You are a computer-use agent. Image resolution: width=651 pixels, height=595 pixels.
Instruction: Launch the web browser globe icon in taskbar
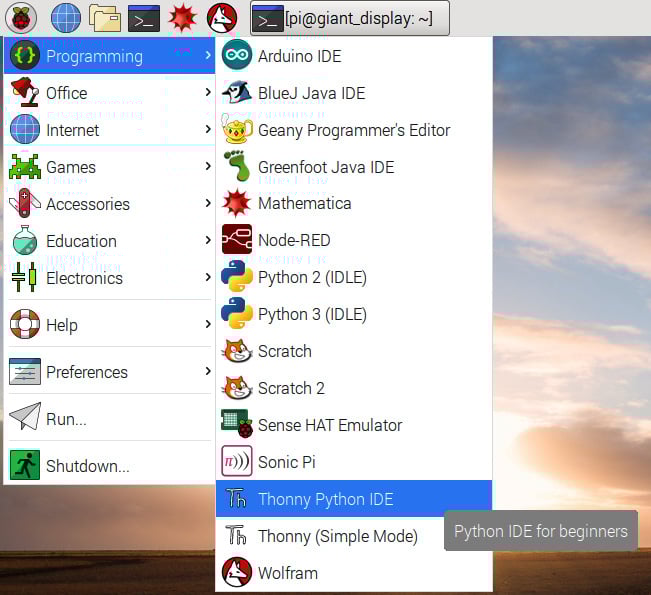point(66,18)
